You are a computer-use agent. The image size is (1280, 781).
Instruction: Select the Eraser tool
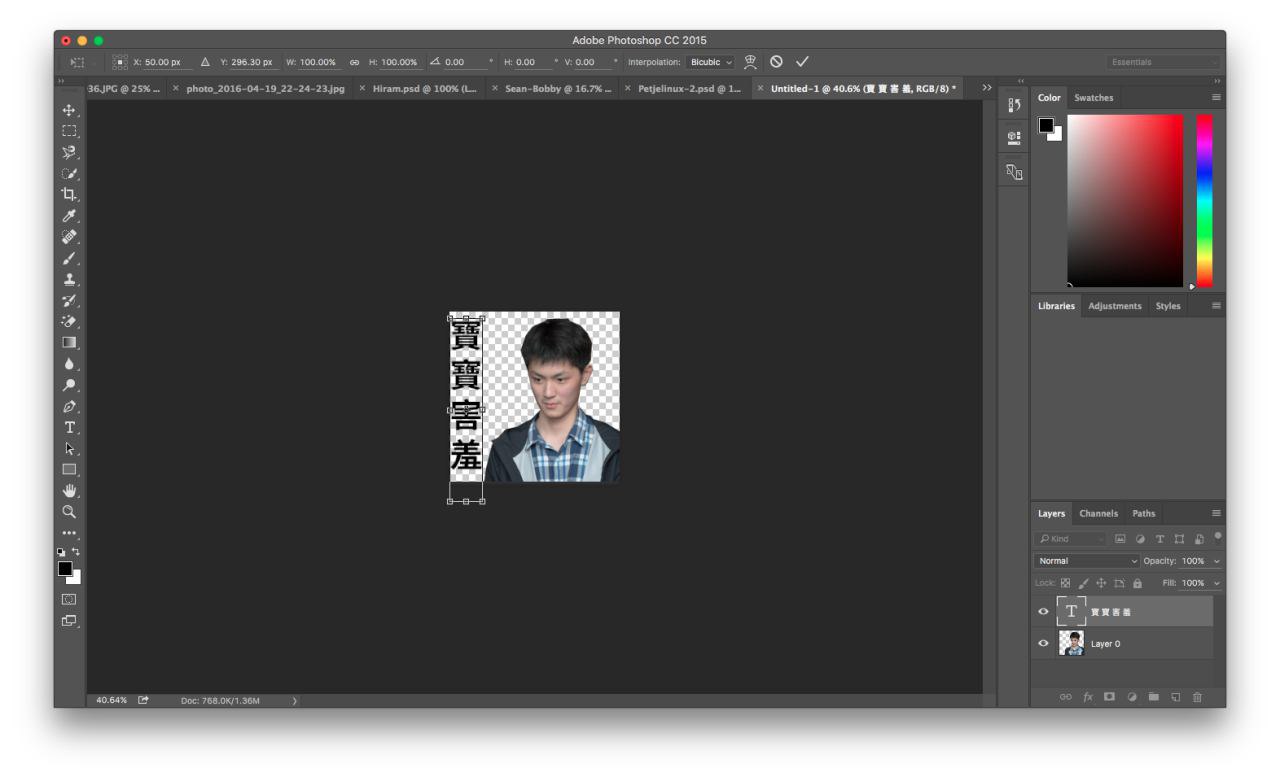pos(69,321)
